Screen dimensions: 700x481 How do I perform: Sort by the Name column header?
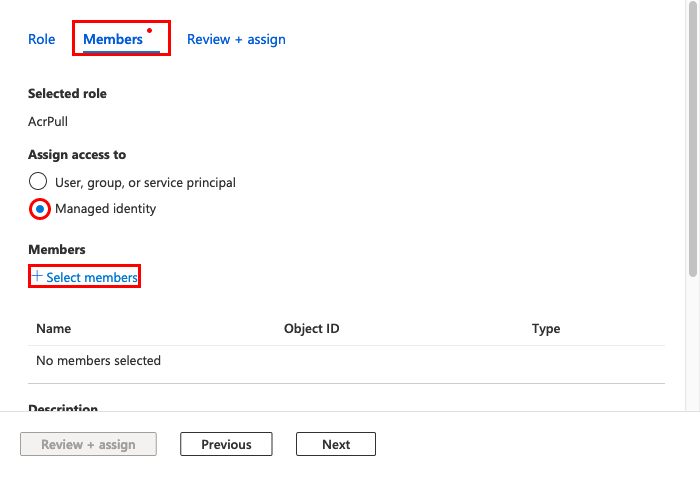[x=54, y=328]
